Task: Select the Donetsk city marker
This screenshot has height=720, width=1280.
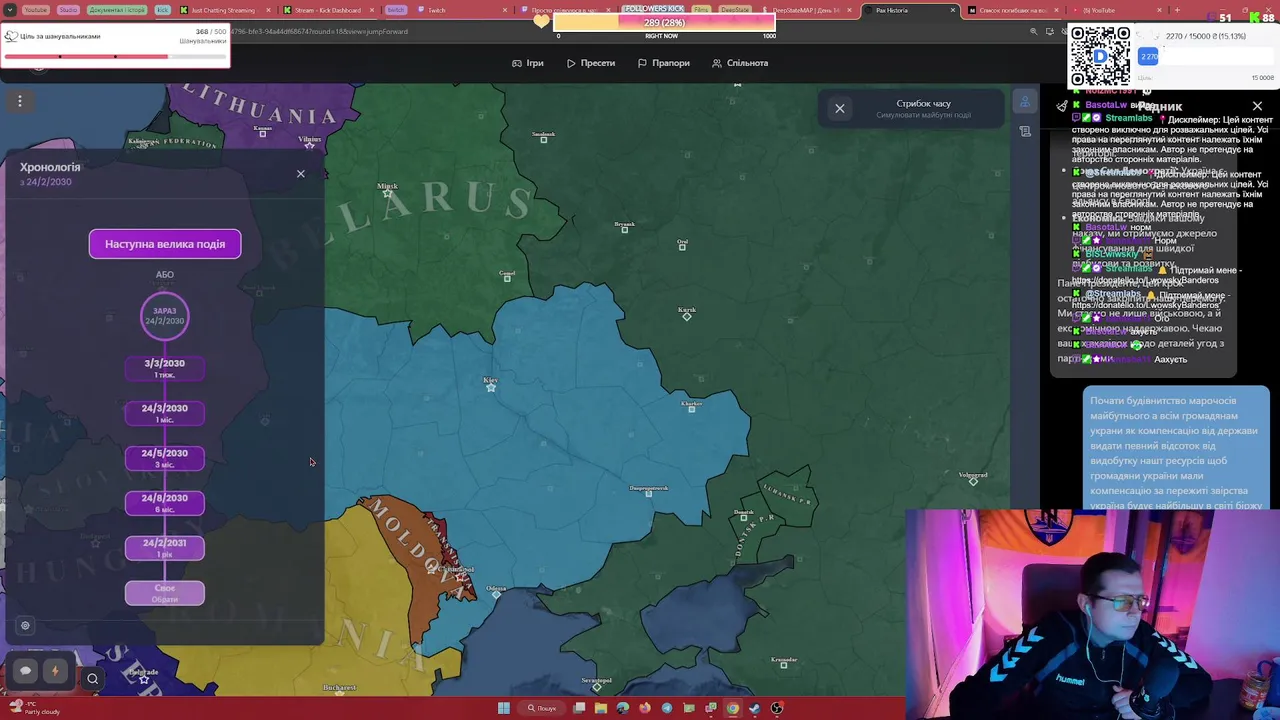Action: tap(743, 518)
